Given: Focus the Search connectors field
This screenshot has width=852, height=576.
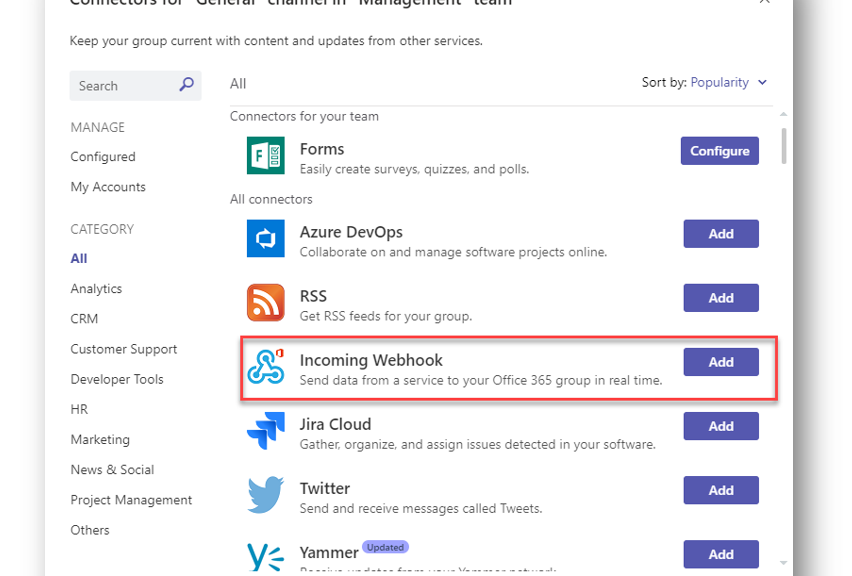Looking at the screenshot, I should tap(135, 85).
